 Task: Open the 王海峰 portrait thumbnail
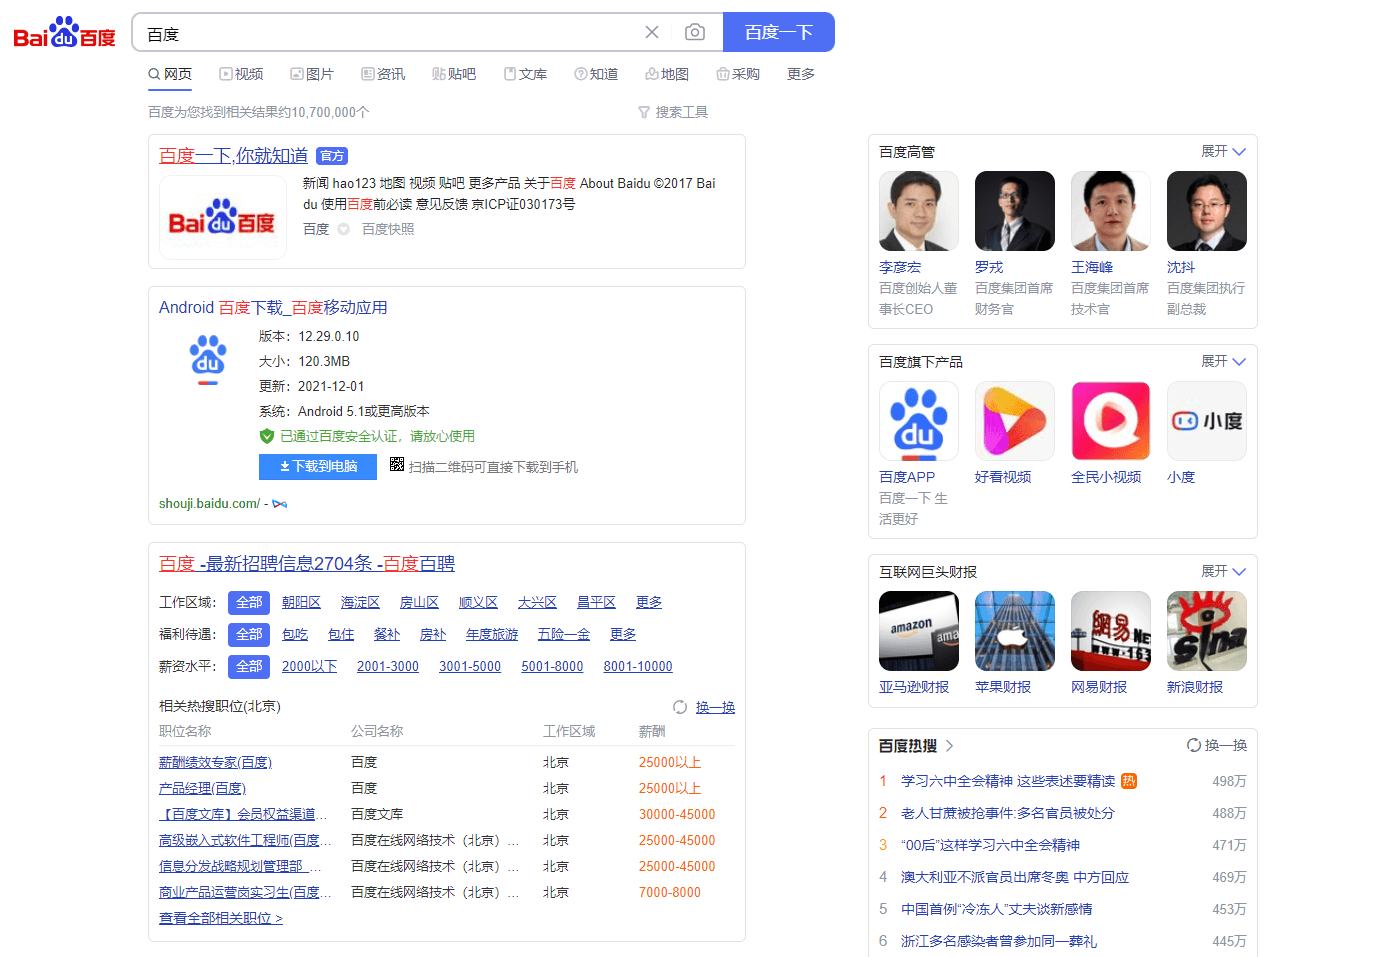click(1110, 211)
